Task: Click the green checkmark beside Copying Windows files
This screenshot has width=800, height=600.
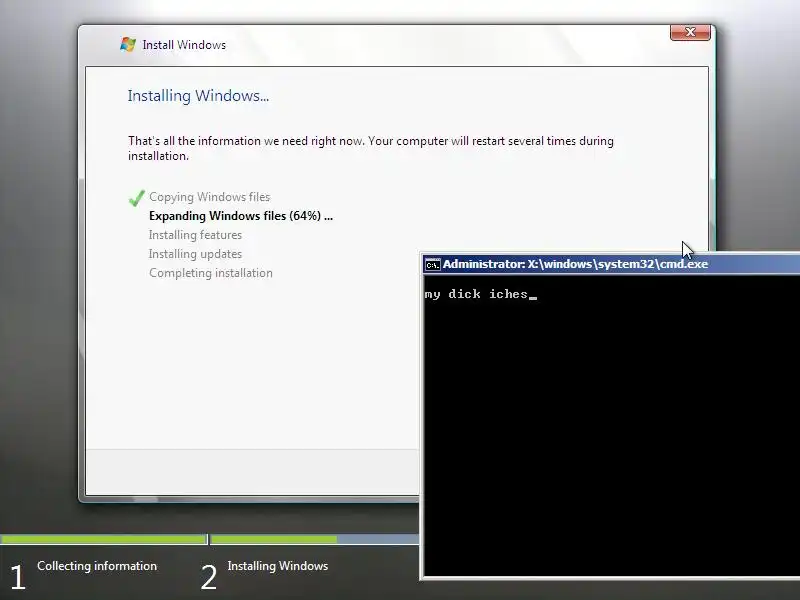Action: tap(137, 198)
